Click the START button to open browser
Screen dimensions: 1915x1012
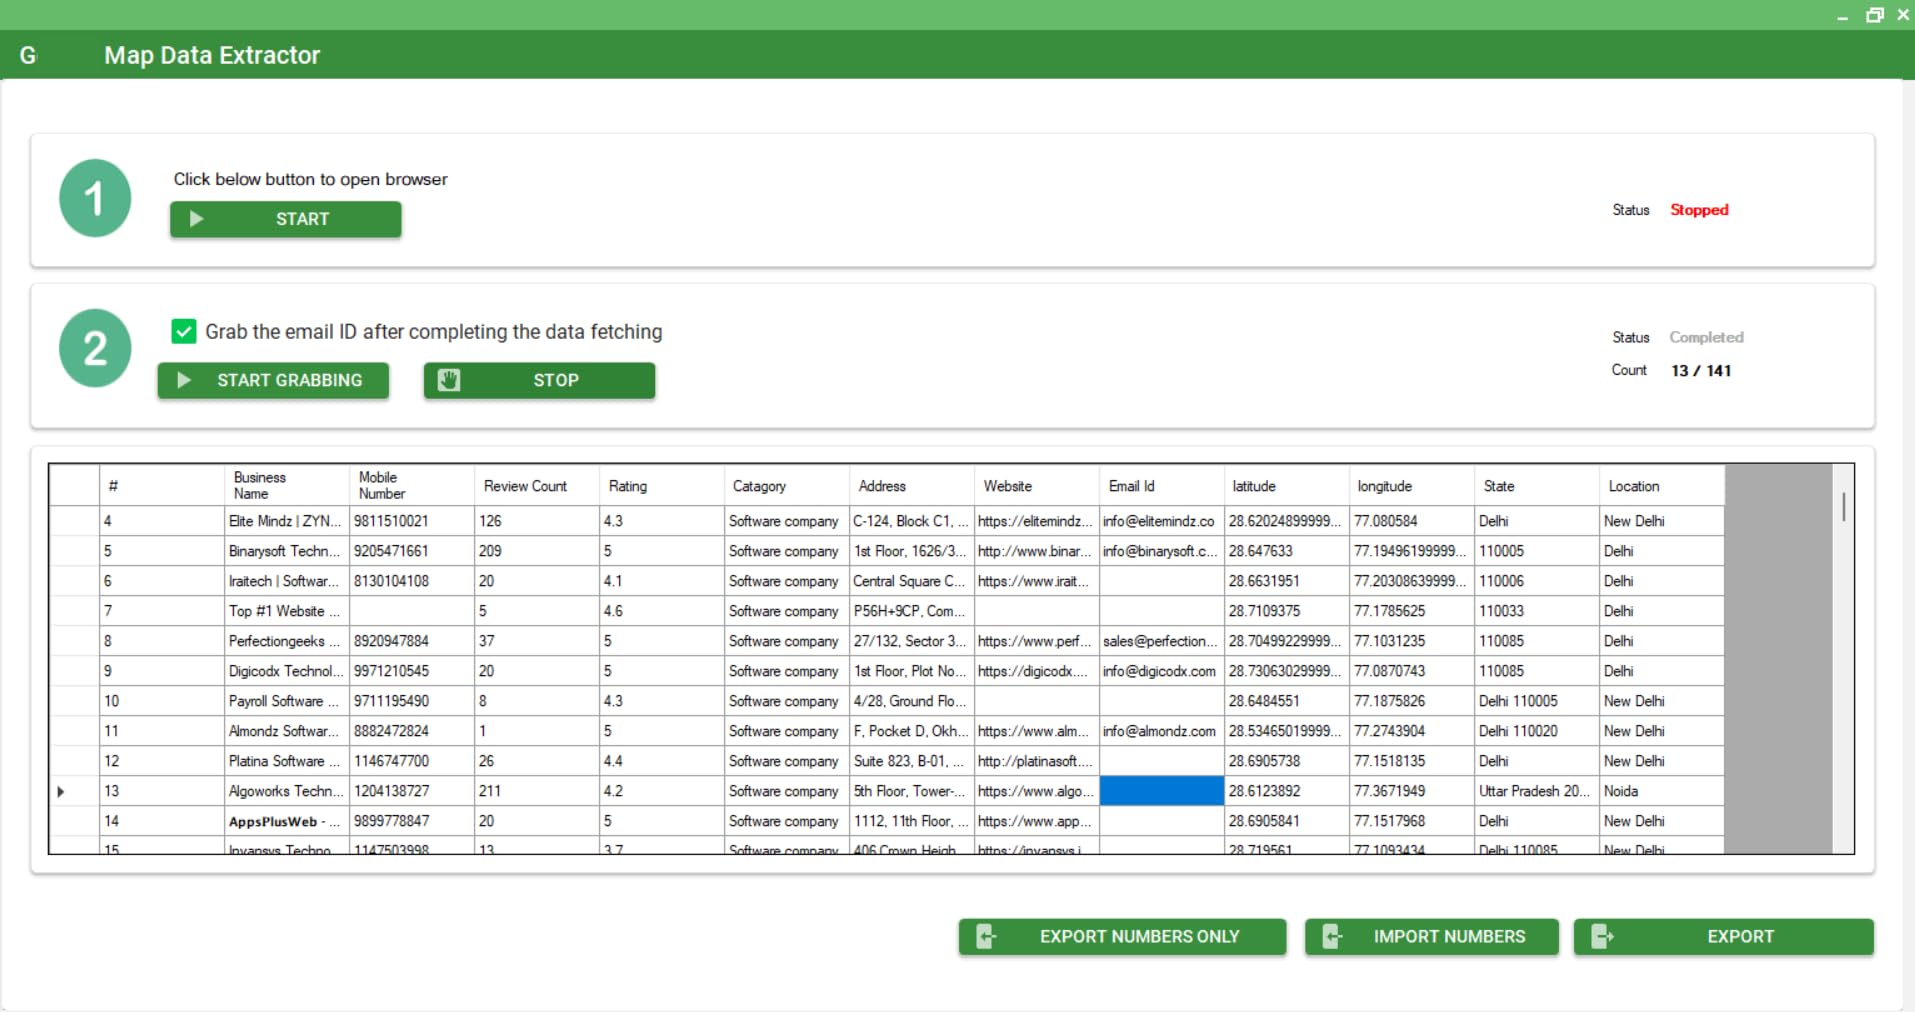286,219
